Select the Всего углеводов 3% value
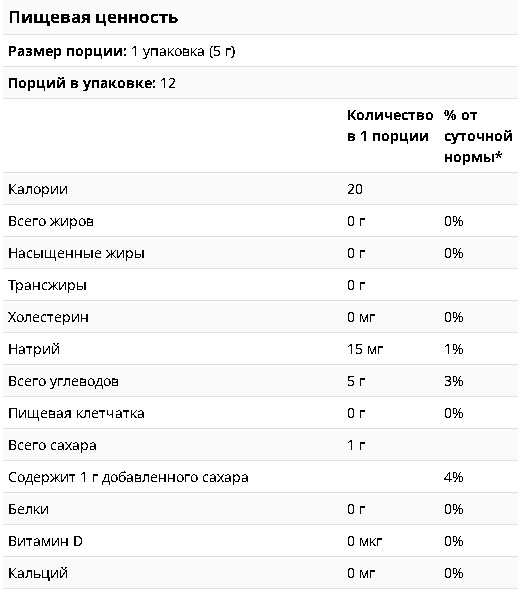Image resolution: width=528 pixels, height=597 pixels. click(453, 381)
